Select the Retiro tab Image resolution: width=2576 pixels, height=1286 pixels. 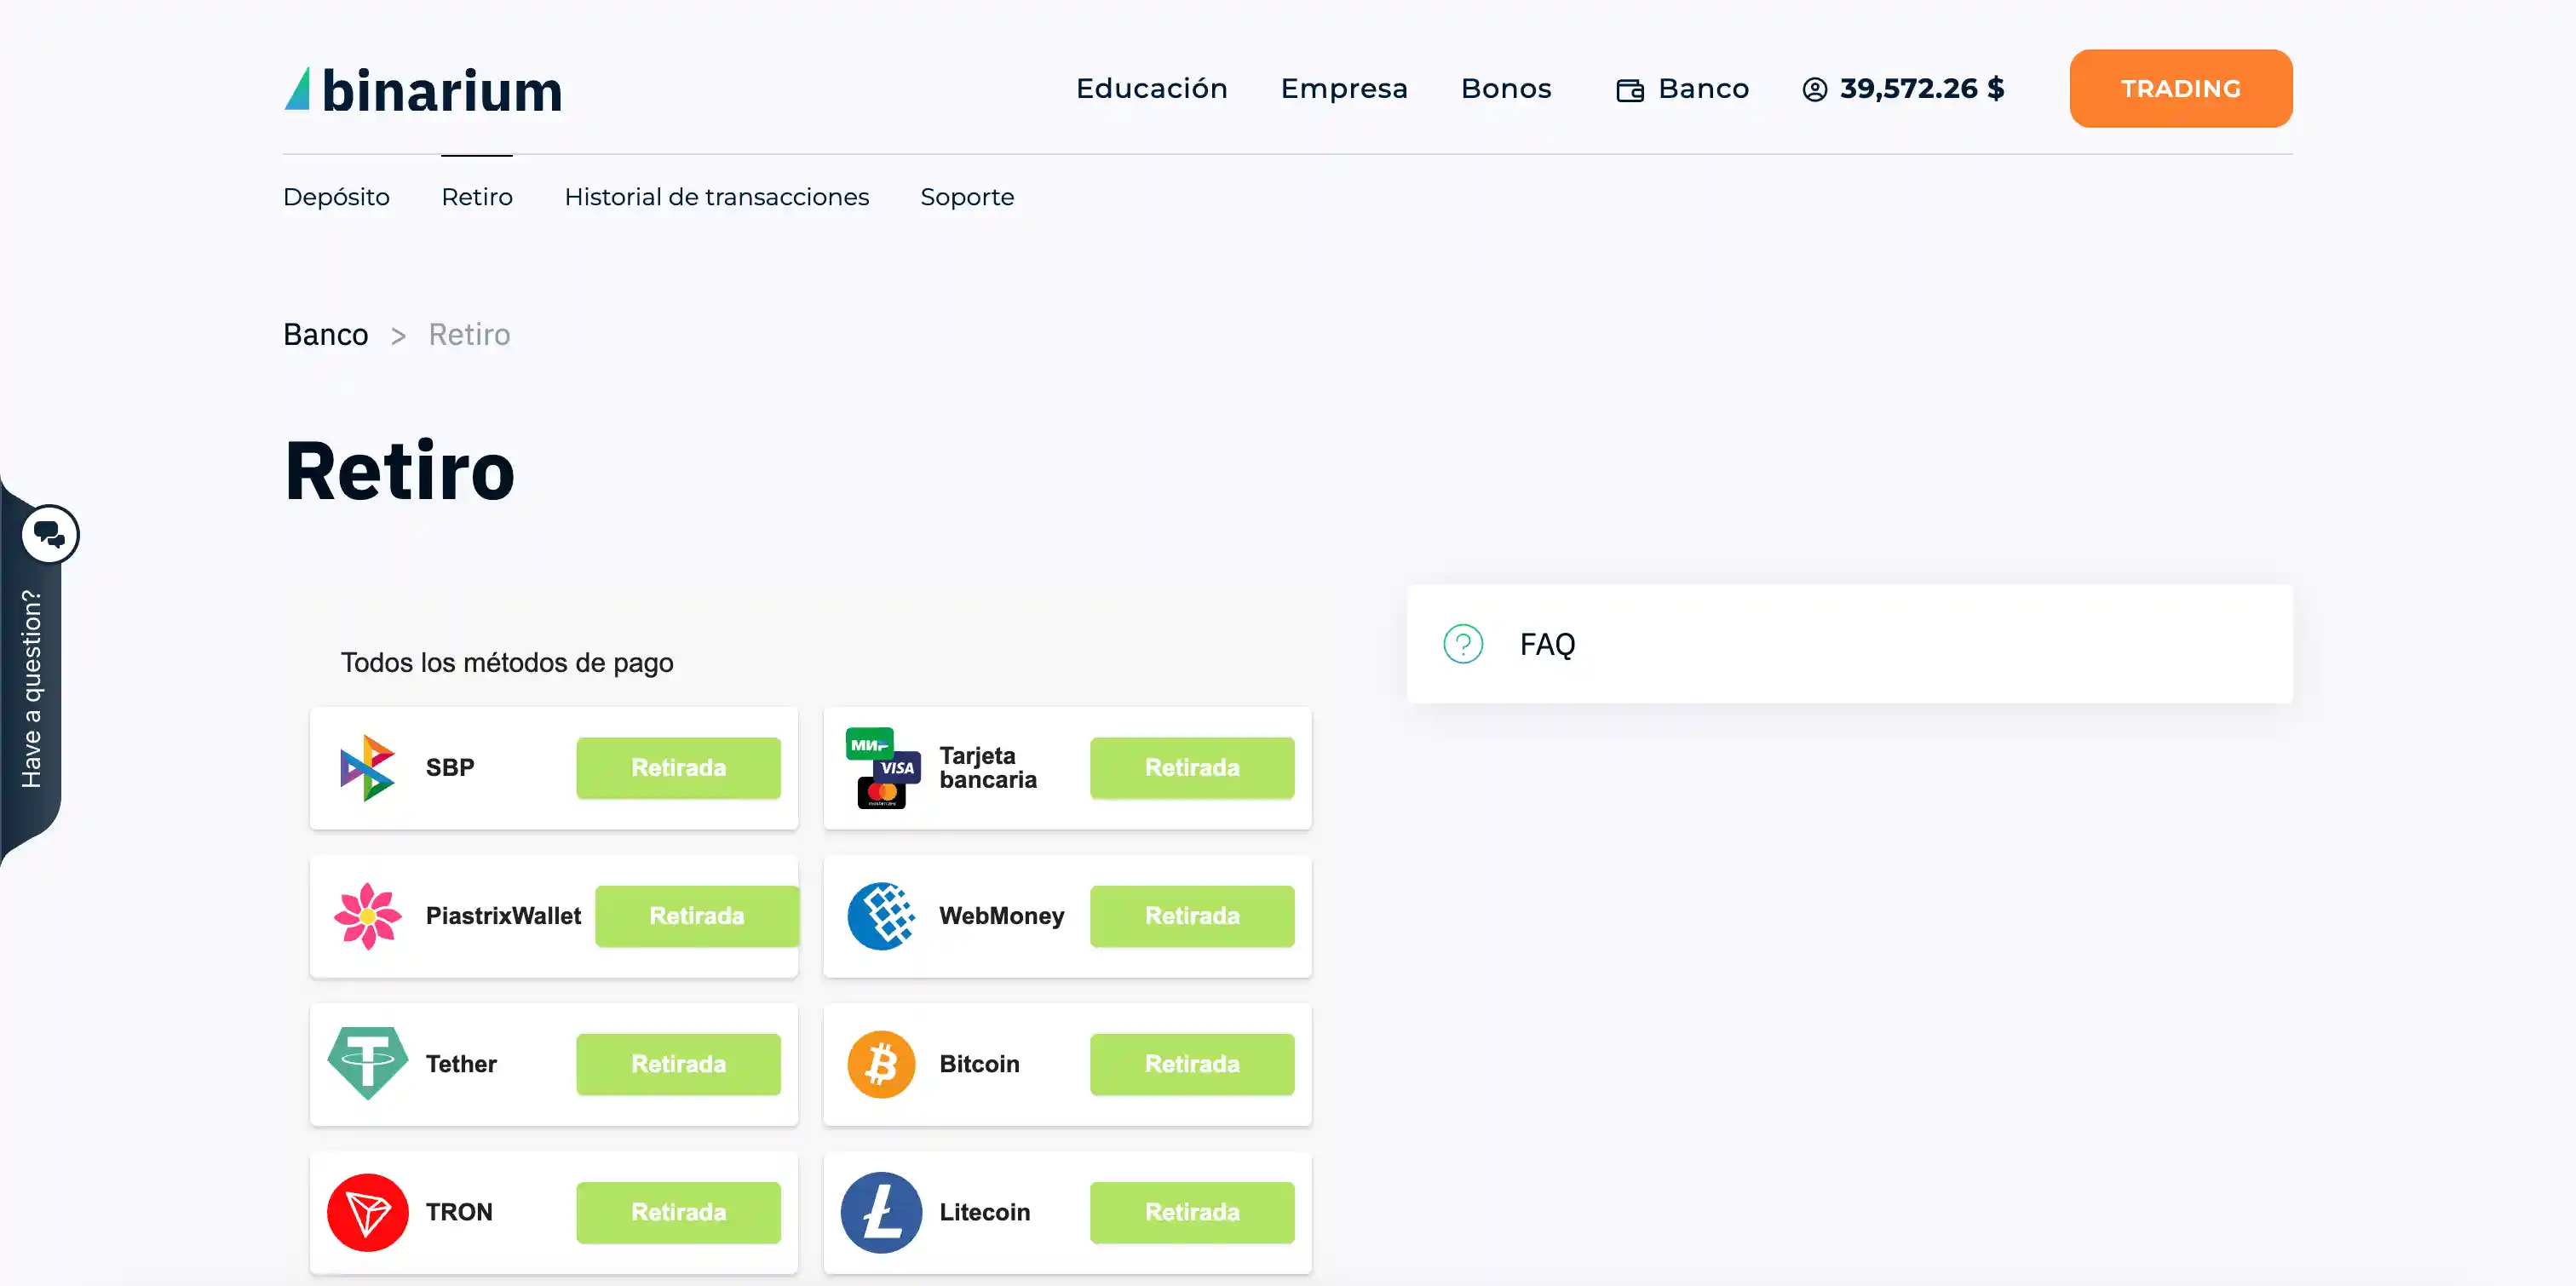(x=477, y=197)
